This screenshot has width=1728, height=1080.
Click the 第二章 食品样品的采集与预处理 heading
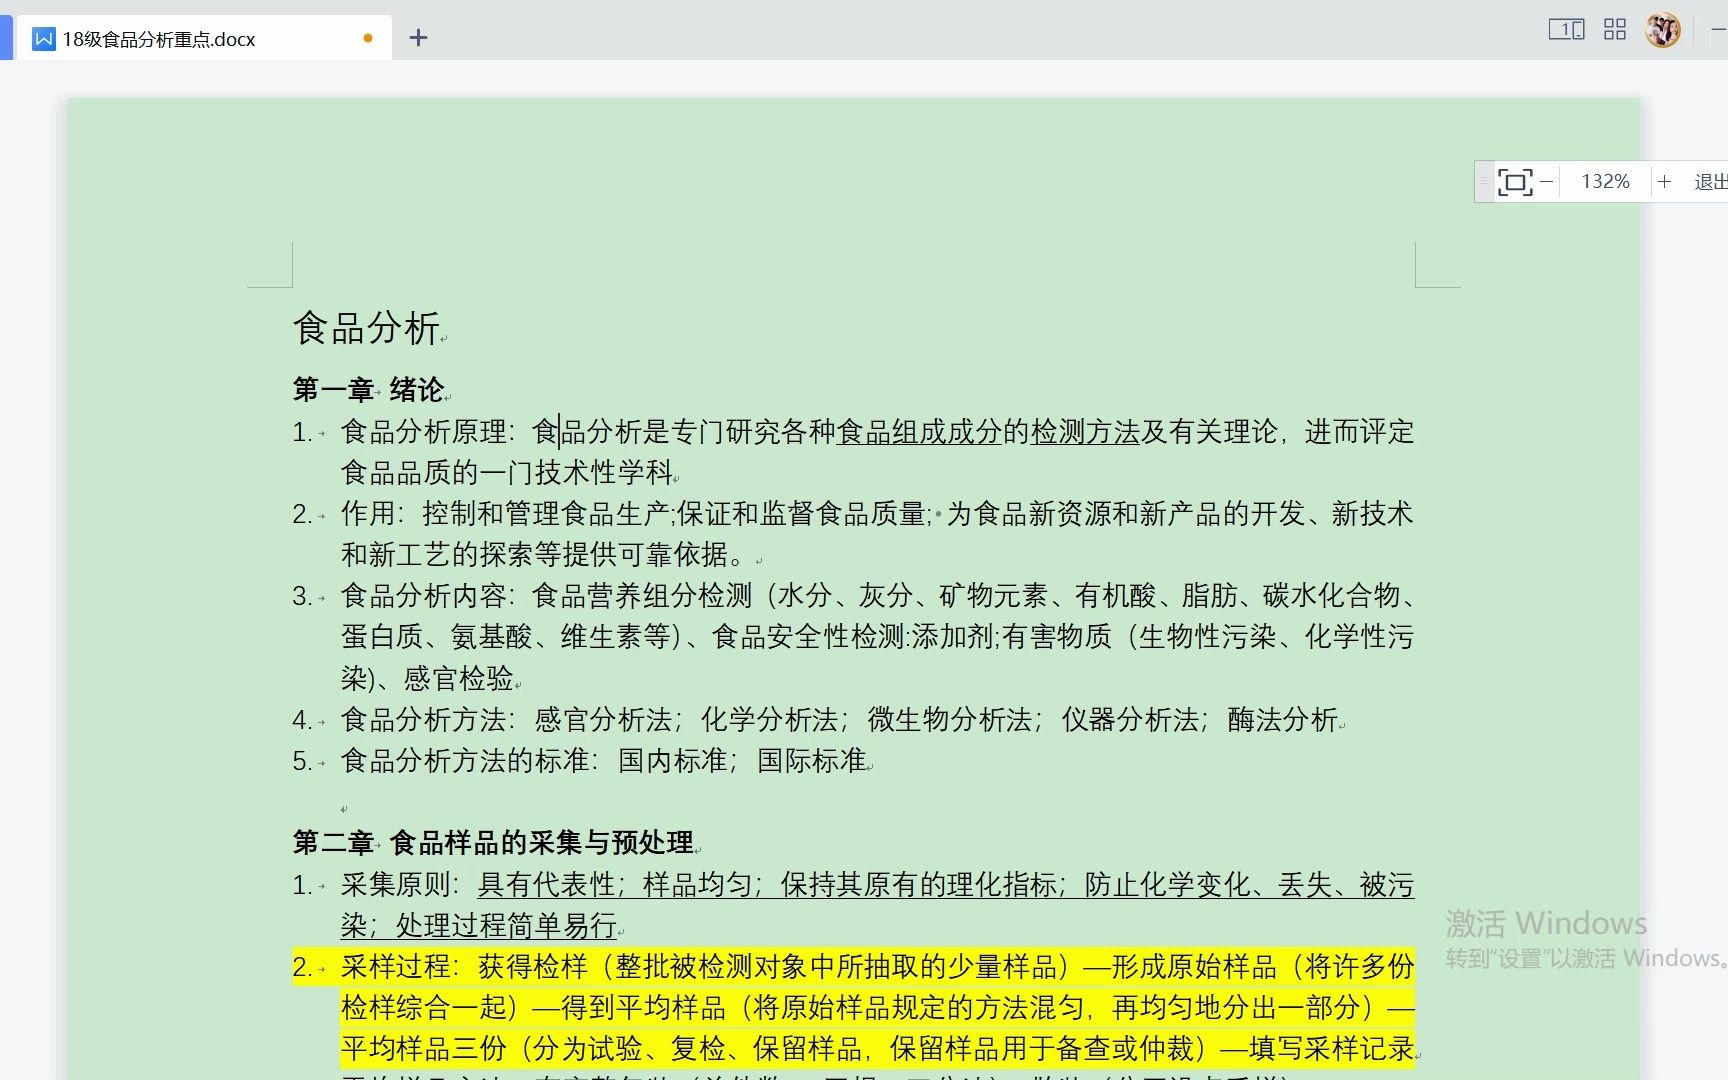point(495,843)
